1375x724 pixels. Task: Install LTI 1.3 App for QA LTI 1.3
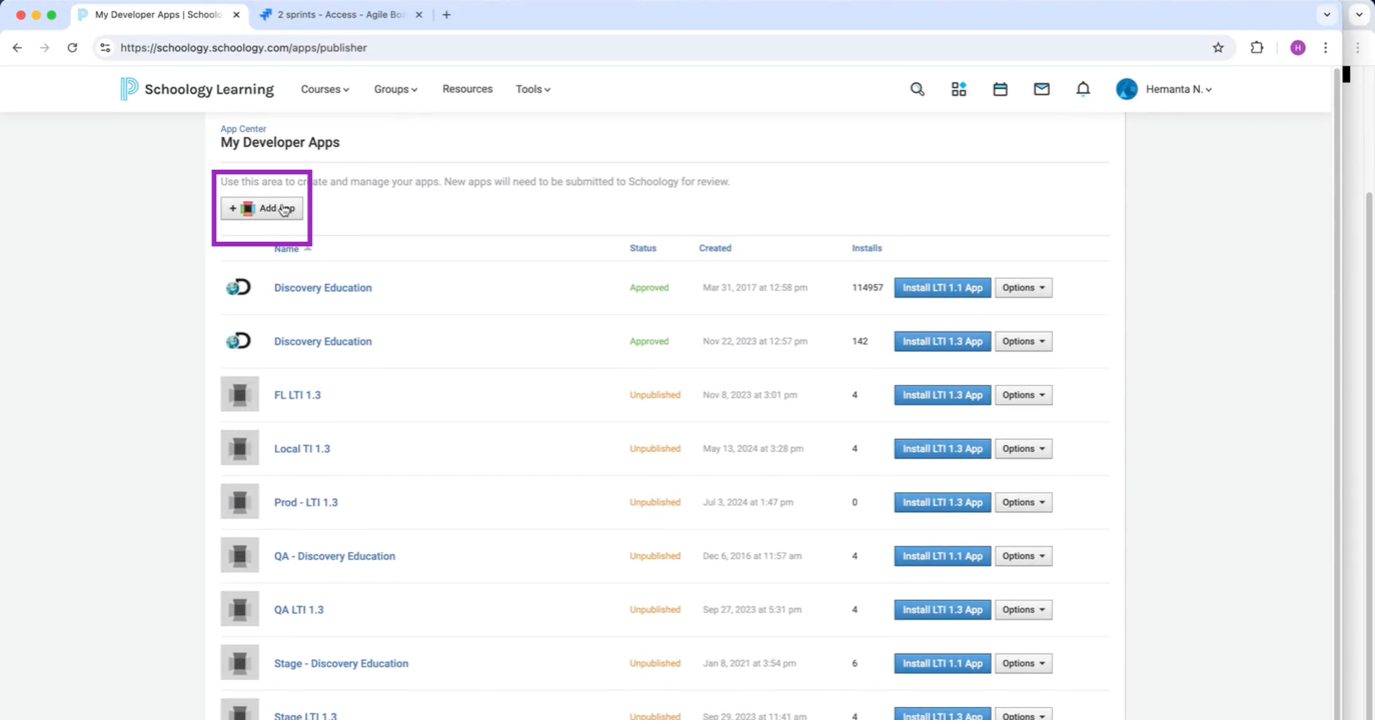click(942, 610)
